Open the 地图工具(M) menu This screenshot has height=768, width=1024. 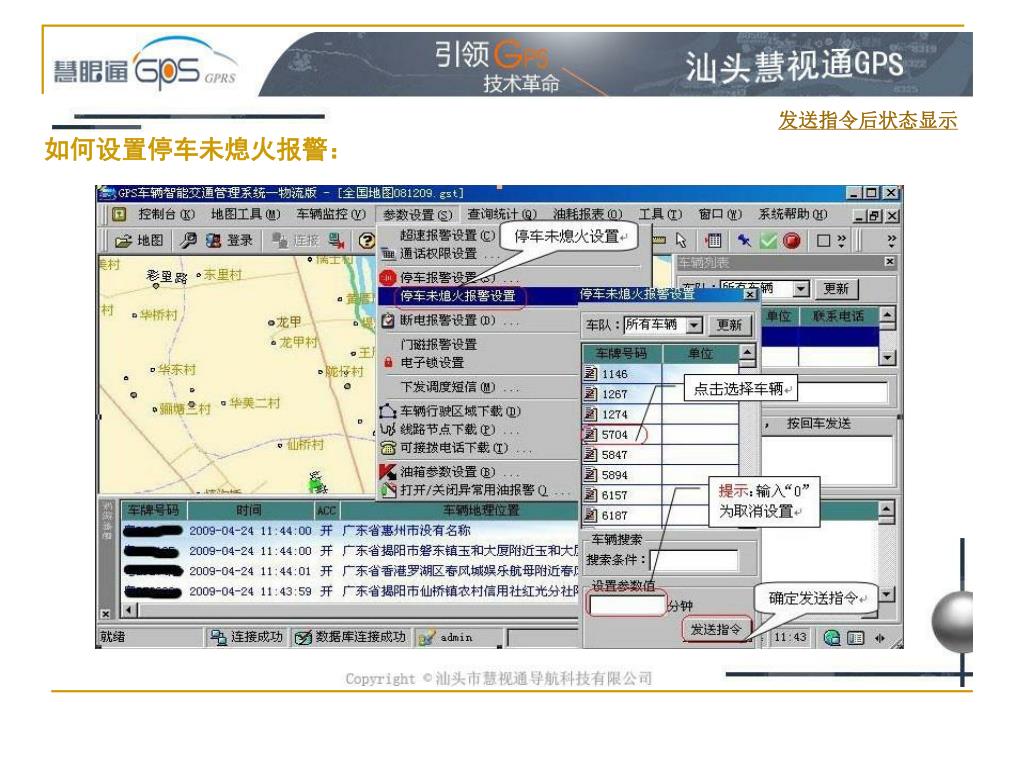(x=245, y=214)
